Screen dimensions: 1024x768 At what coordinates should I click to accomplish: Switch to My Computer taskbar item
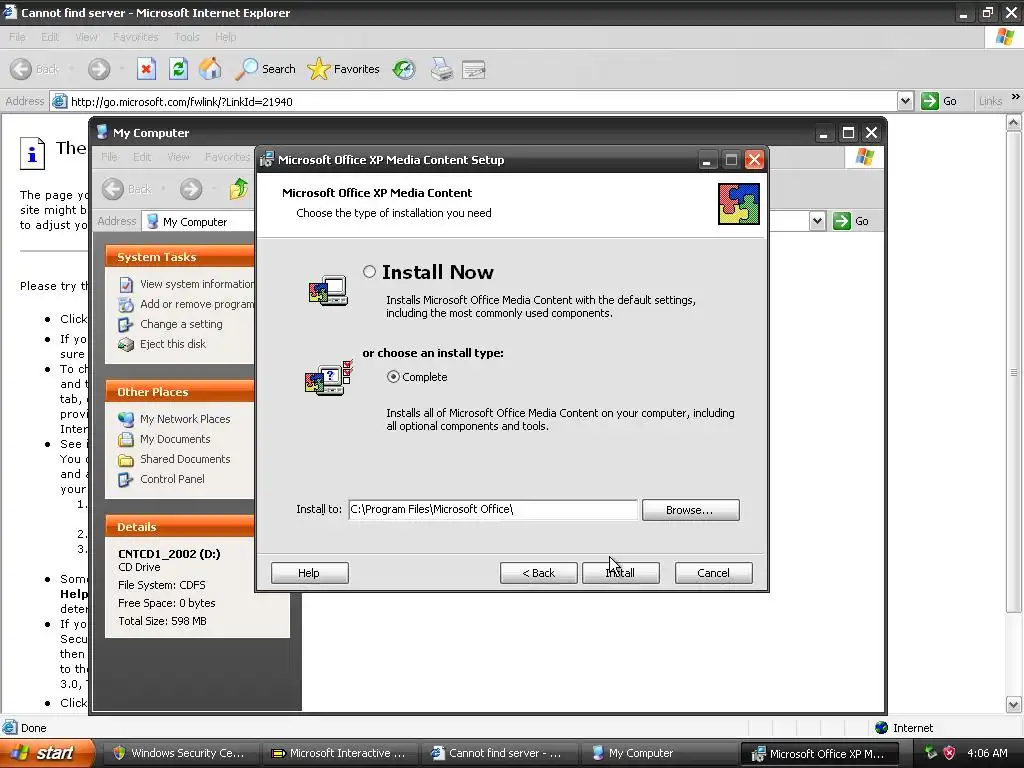pyautogui.click(x=658, y=753)
